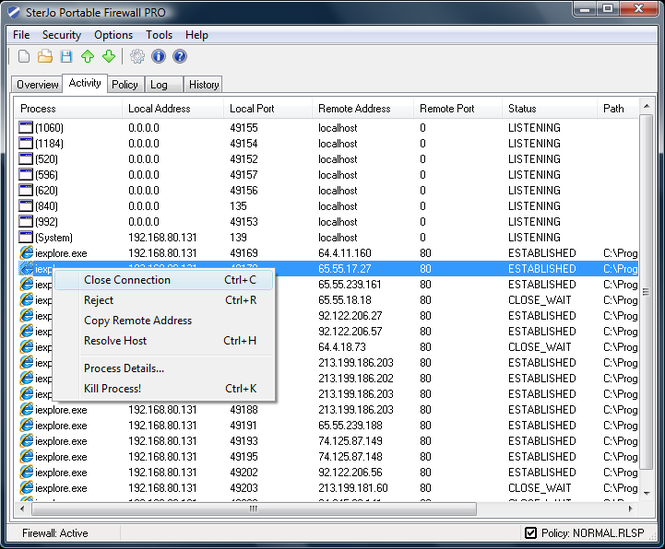Open Process Details... from context menu
This screenshot has height=549, width=665.
(164, 368)
